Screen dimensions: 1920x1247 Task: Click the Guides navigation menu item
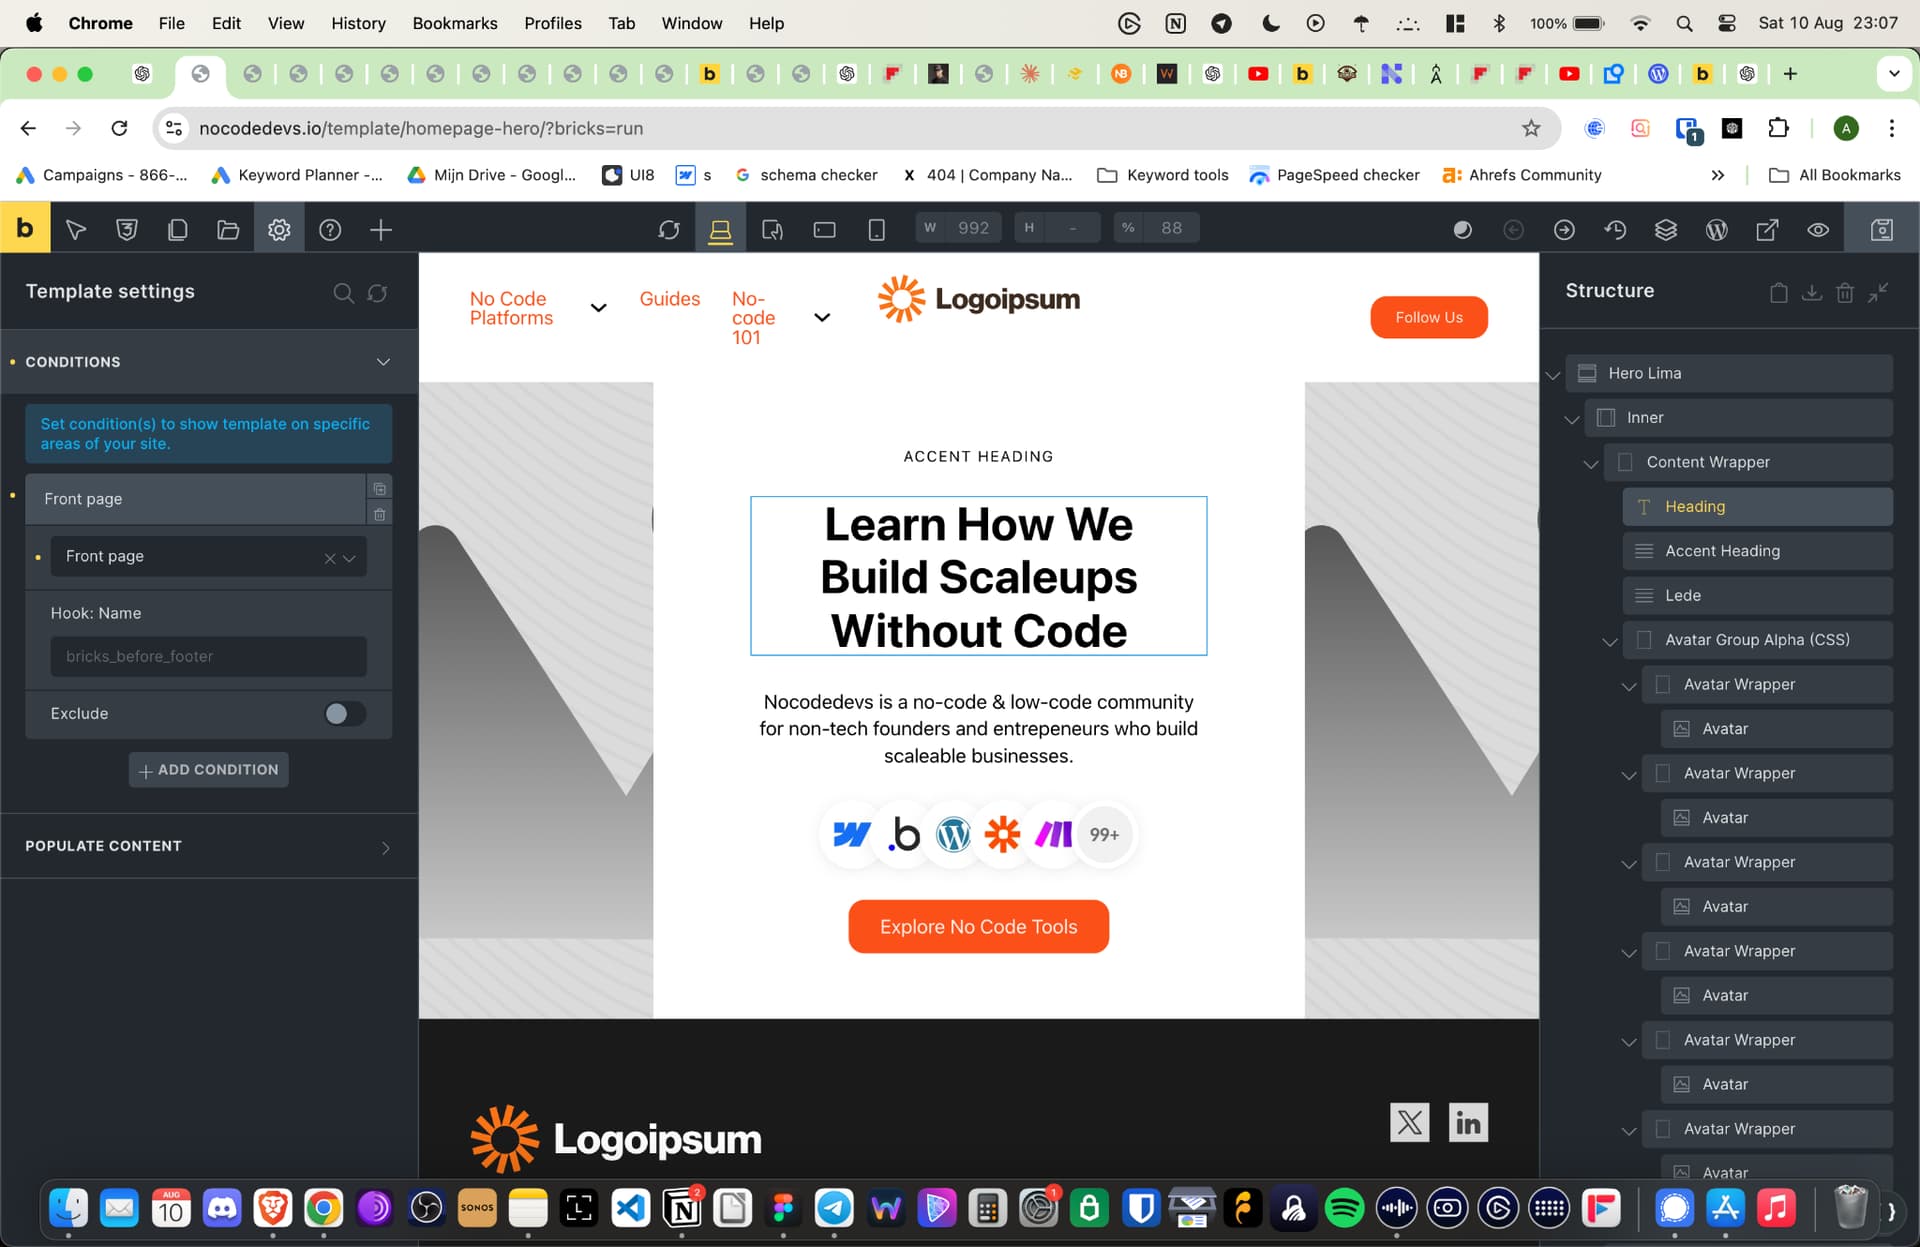[670, 298]
